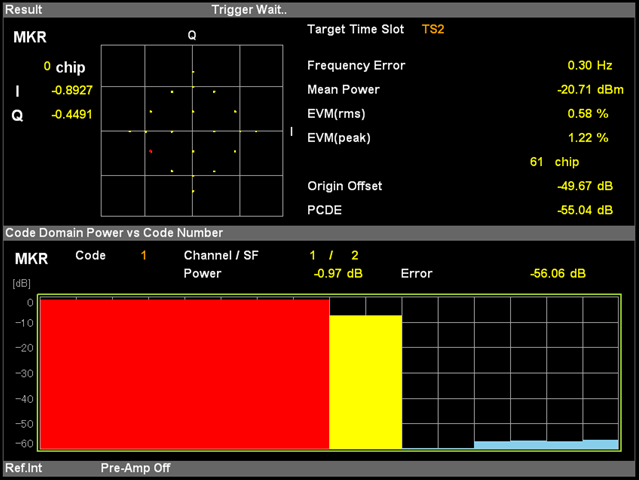Click the 'PCDE' label
Image resolution: width=639 pixels, height=480 pixels.
coord(324,210)
